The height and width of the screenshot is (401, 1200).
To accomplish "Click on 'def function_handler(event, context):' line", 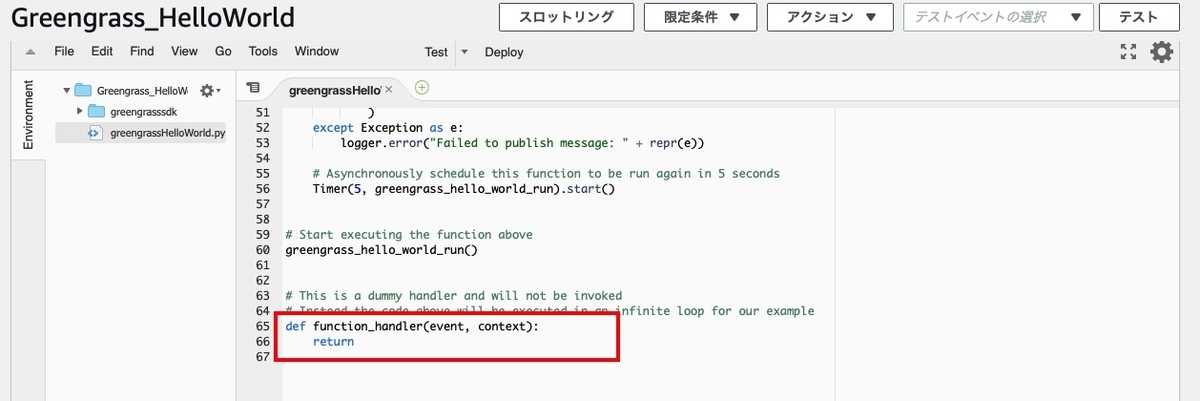I will pyautogui.click(x=412, y=326).
